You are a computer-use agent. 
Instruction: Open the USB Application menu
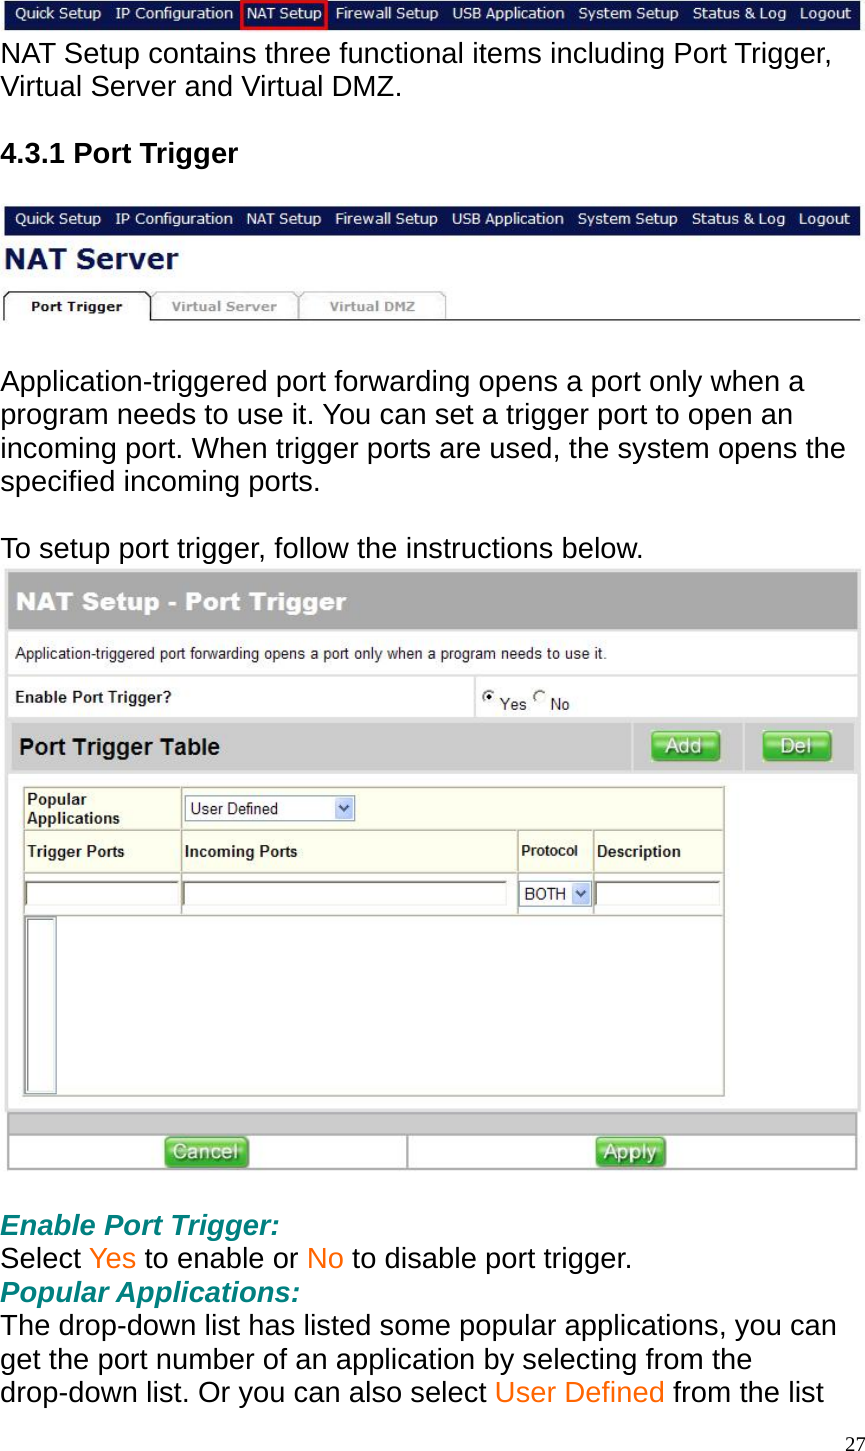(x=508, y=13)
